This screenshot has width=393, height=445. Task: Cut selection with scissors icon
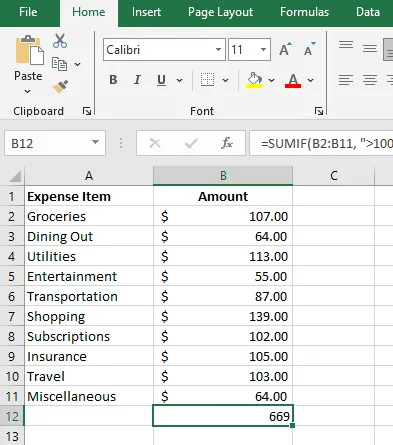60,41
